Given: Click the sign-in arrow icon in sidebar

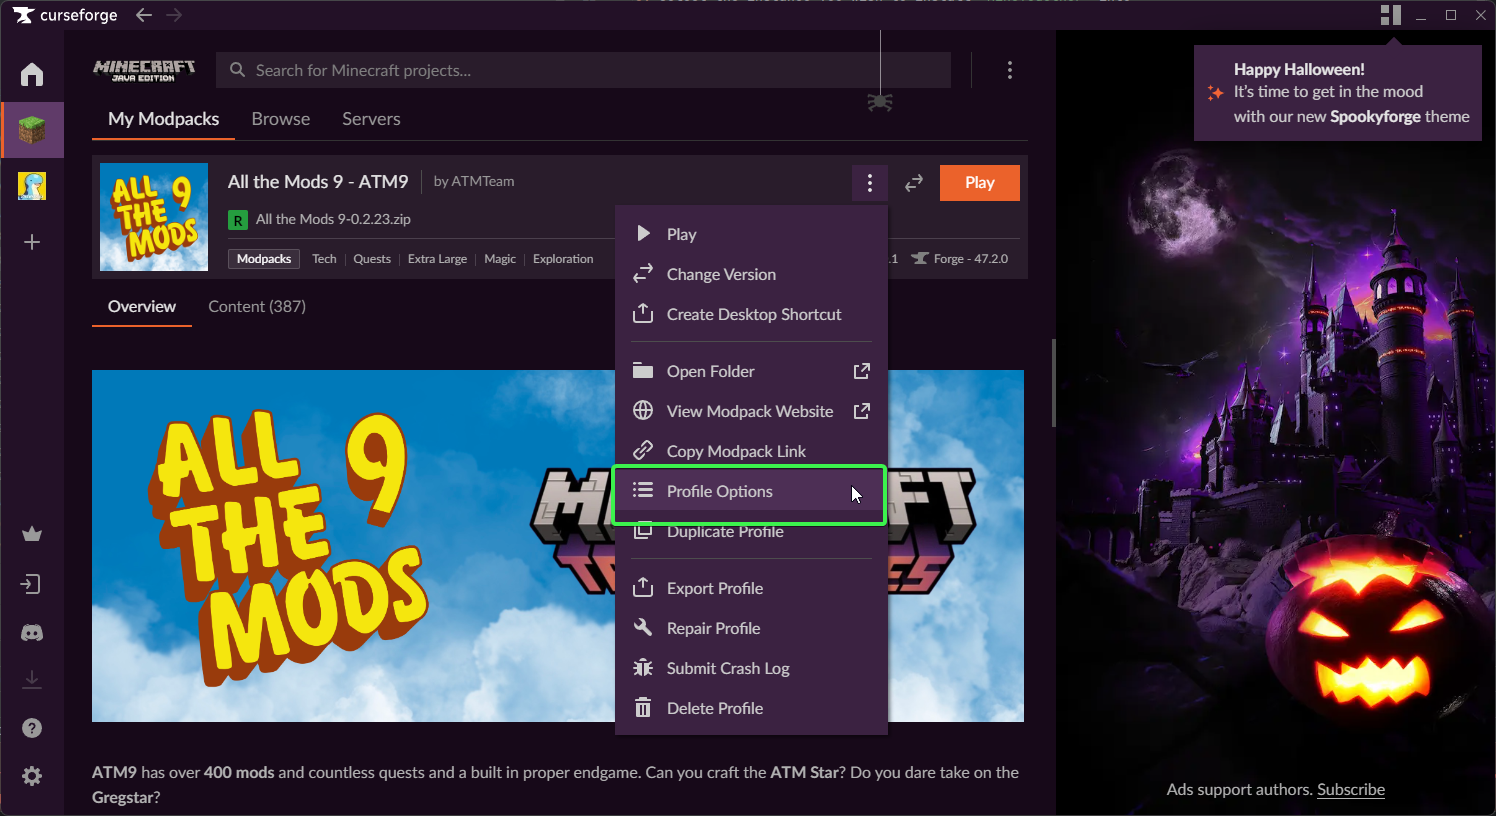Looking at the screenshot, I should pos(32,584).
